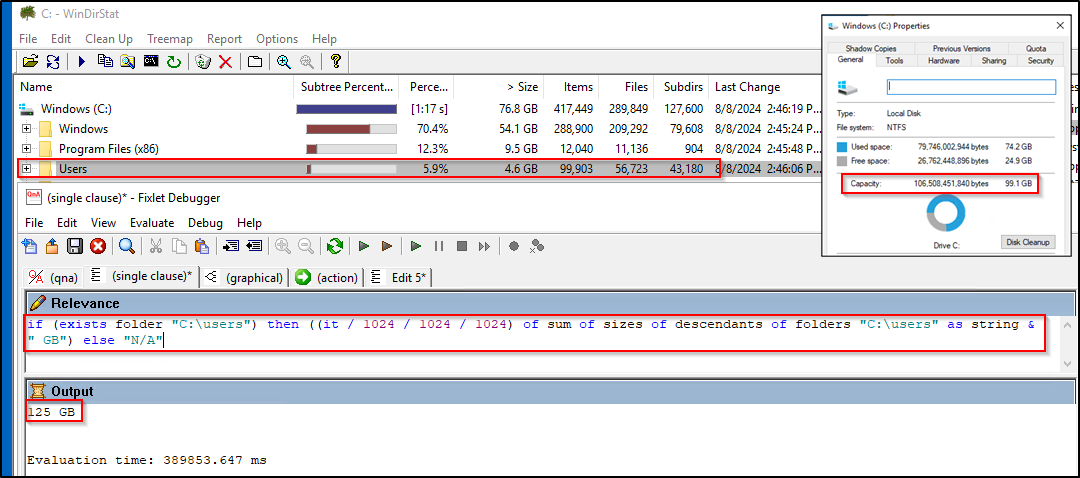Open the Shadow Copies tab in Properties

pyautogui.click(x=871, y=48)
